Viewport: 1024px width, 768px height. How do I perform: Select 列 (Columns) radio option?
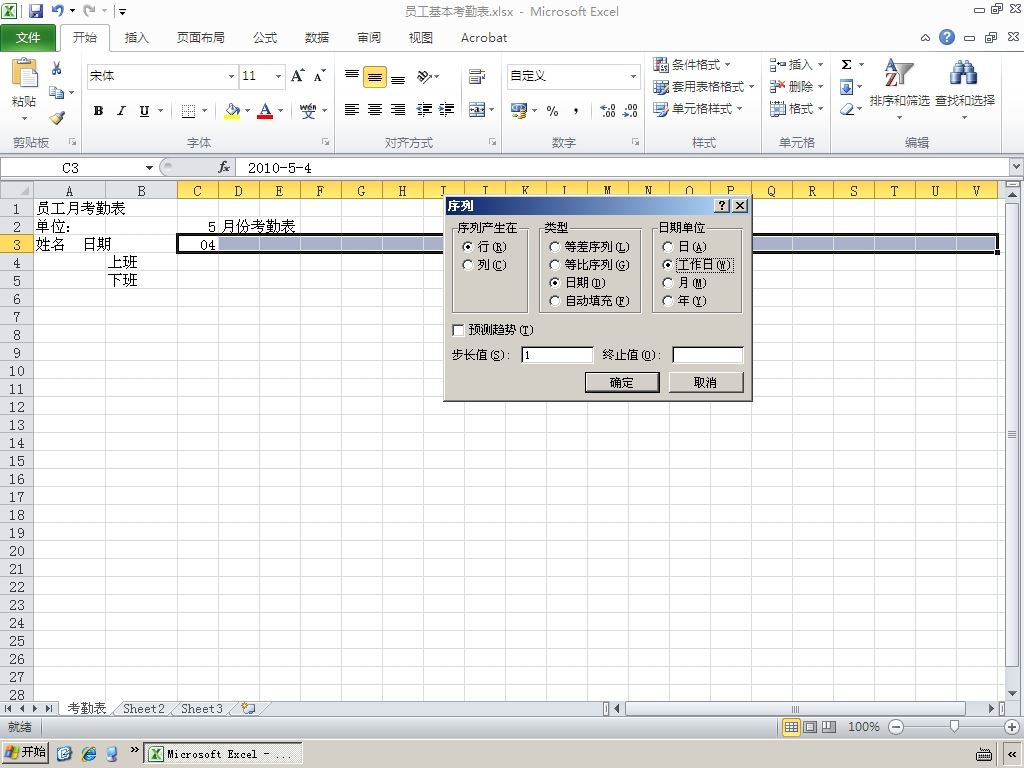point(468,264)
